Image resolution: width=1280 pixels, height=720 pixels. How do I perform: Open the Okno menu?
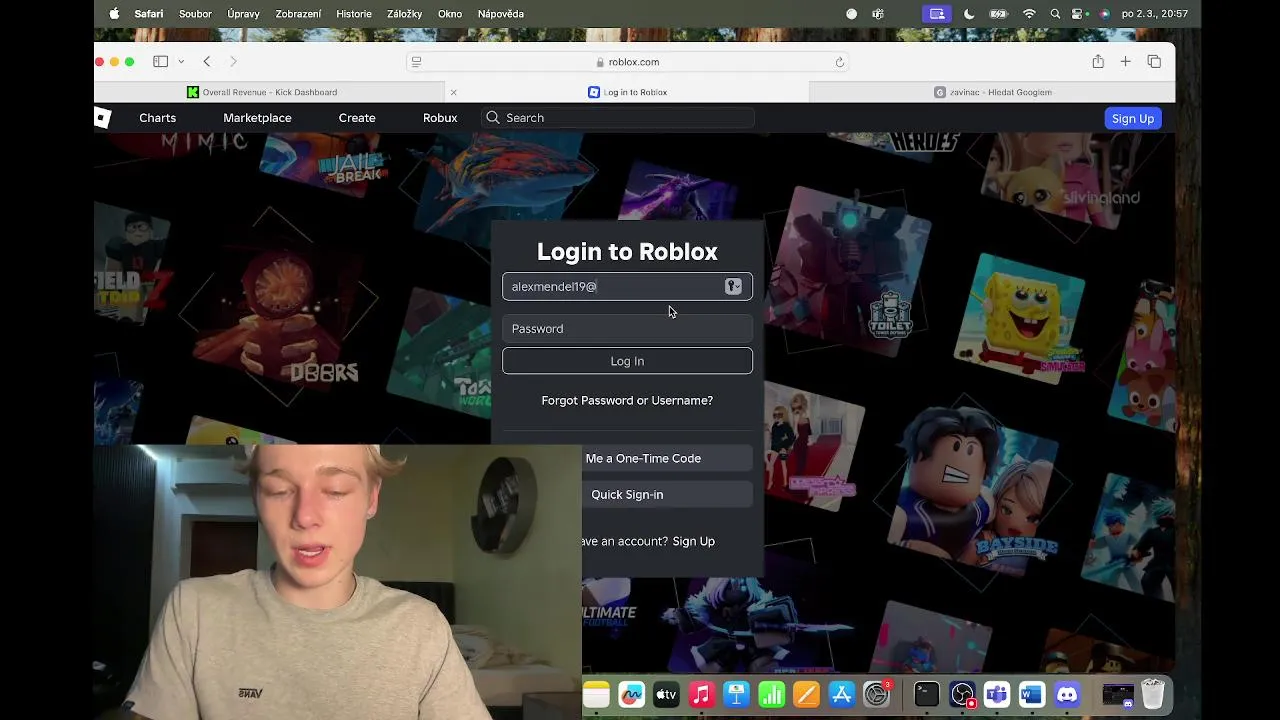(x=450, y=14)
